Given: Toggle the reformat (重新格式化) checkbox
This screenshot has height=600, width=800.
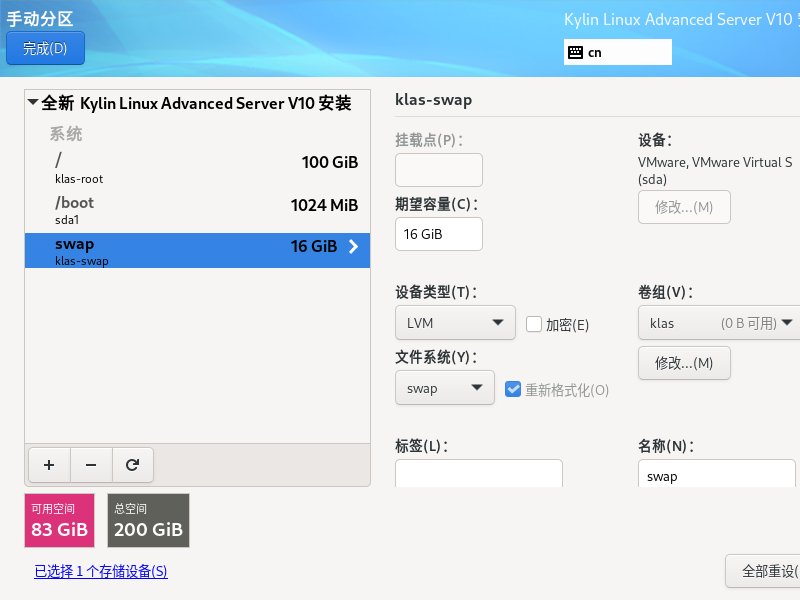Looking at the screenshot, I should tap(513, 389).
